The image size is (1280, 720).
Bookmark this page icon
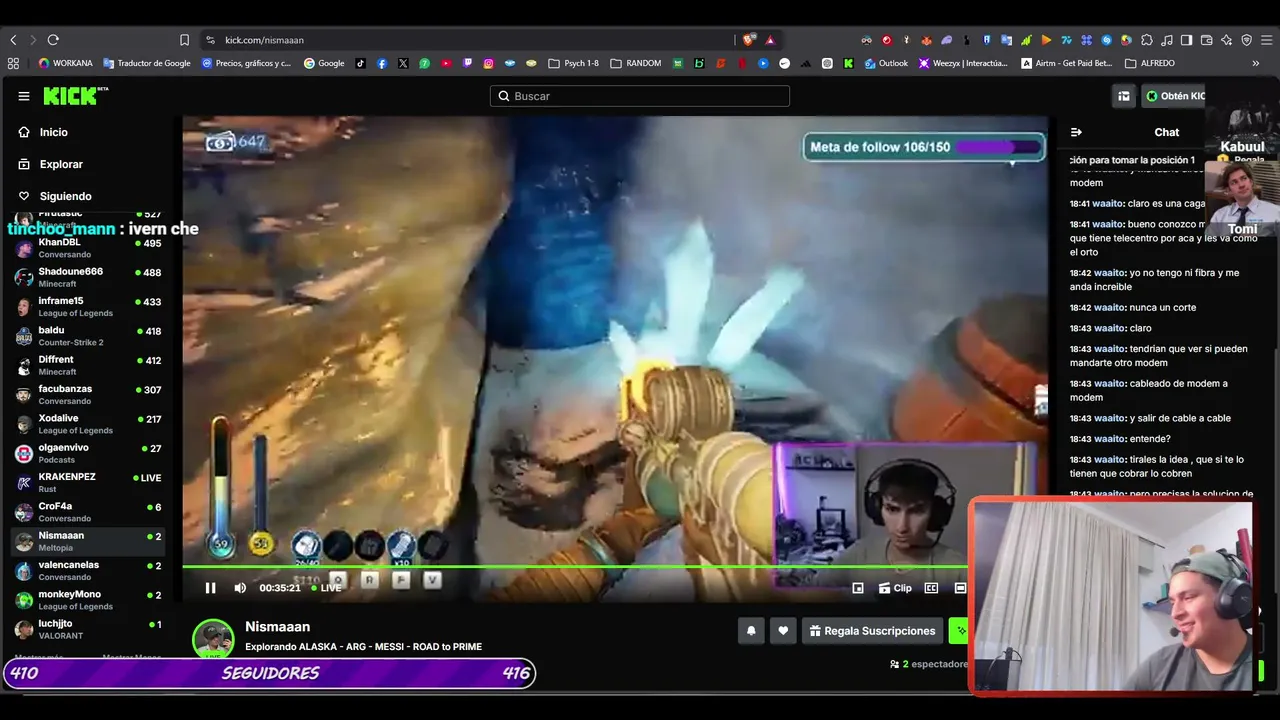184,40
